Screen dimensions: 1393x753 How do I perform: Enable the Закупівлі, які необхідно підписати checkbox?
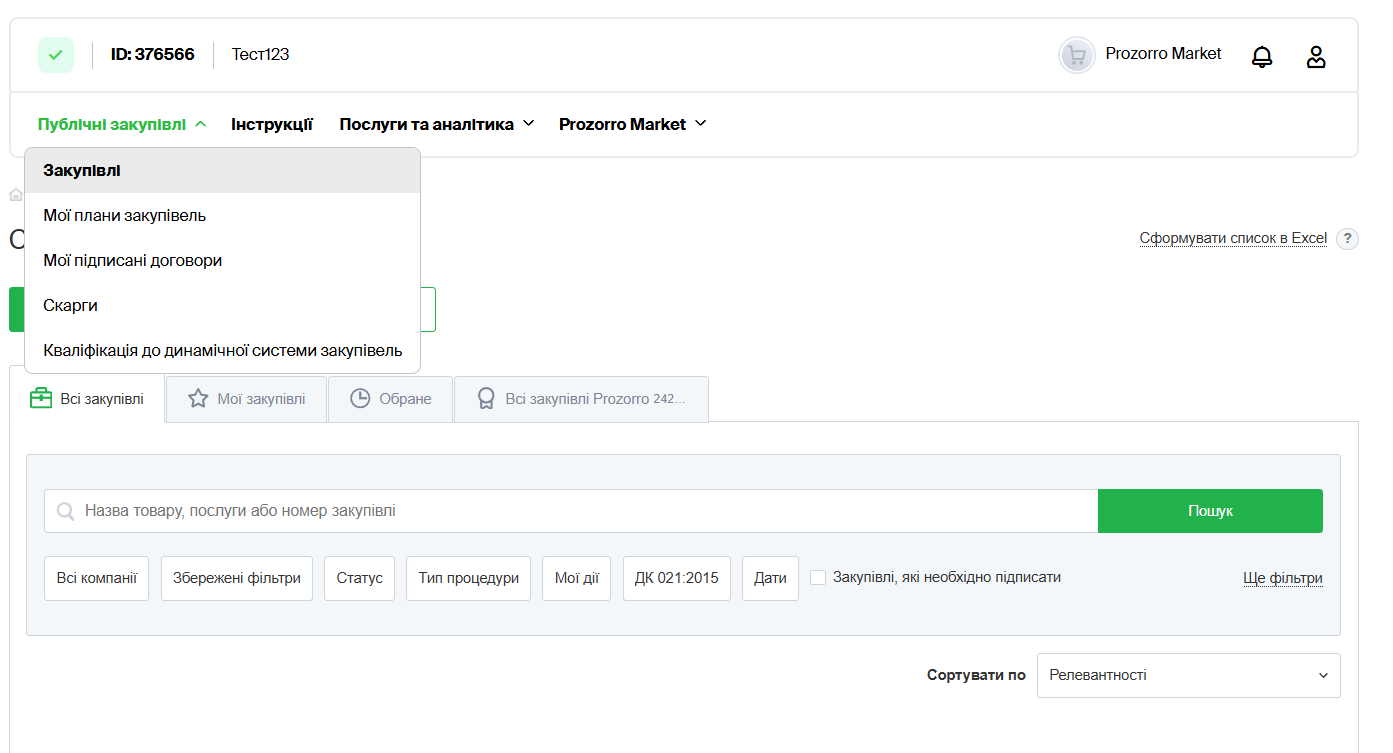coord(818,578)
